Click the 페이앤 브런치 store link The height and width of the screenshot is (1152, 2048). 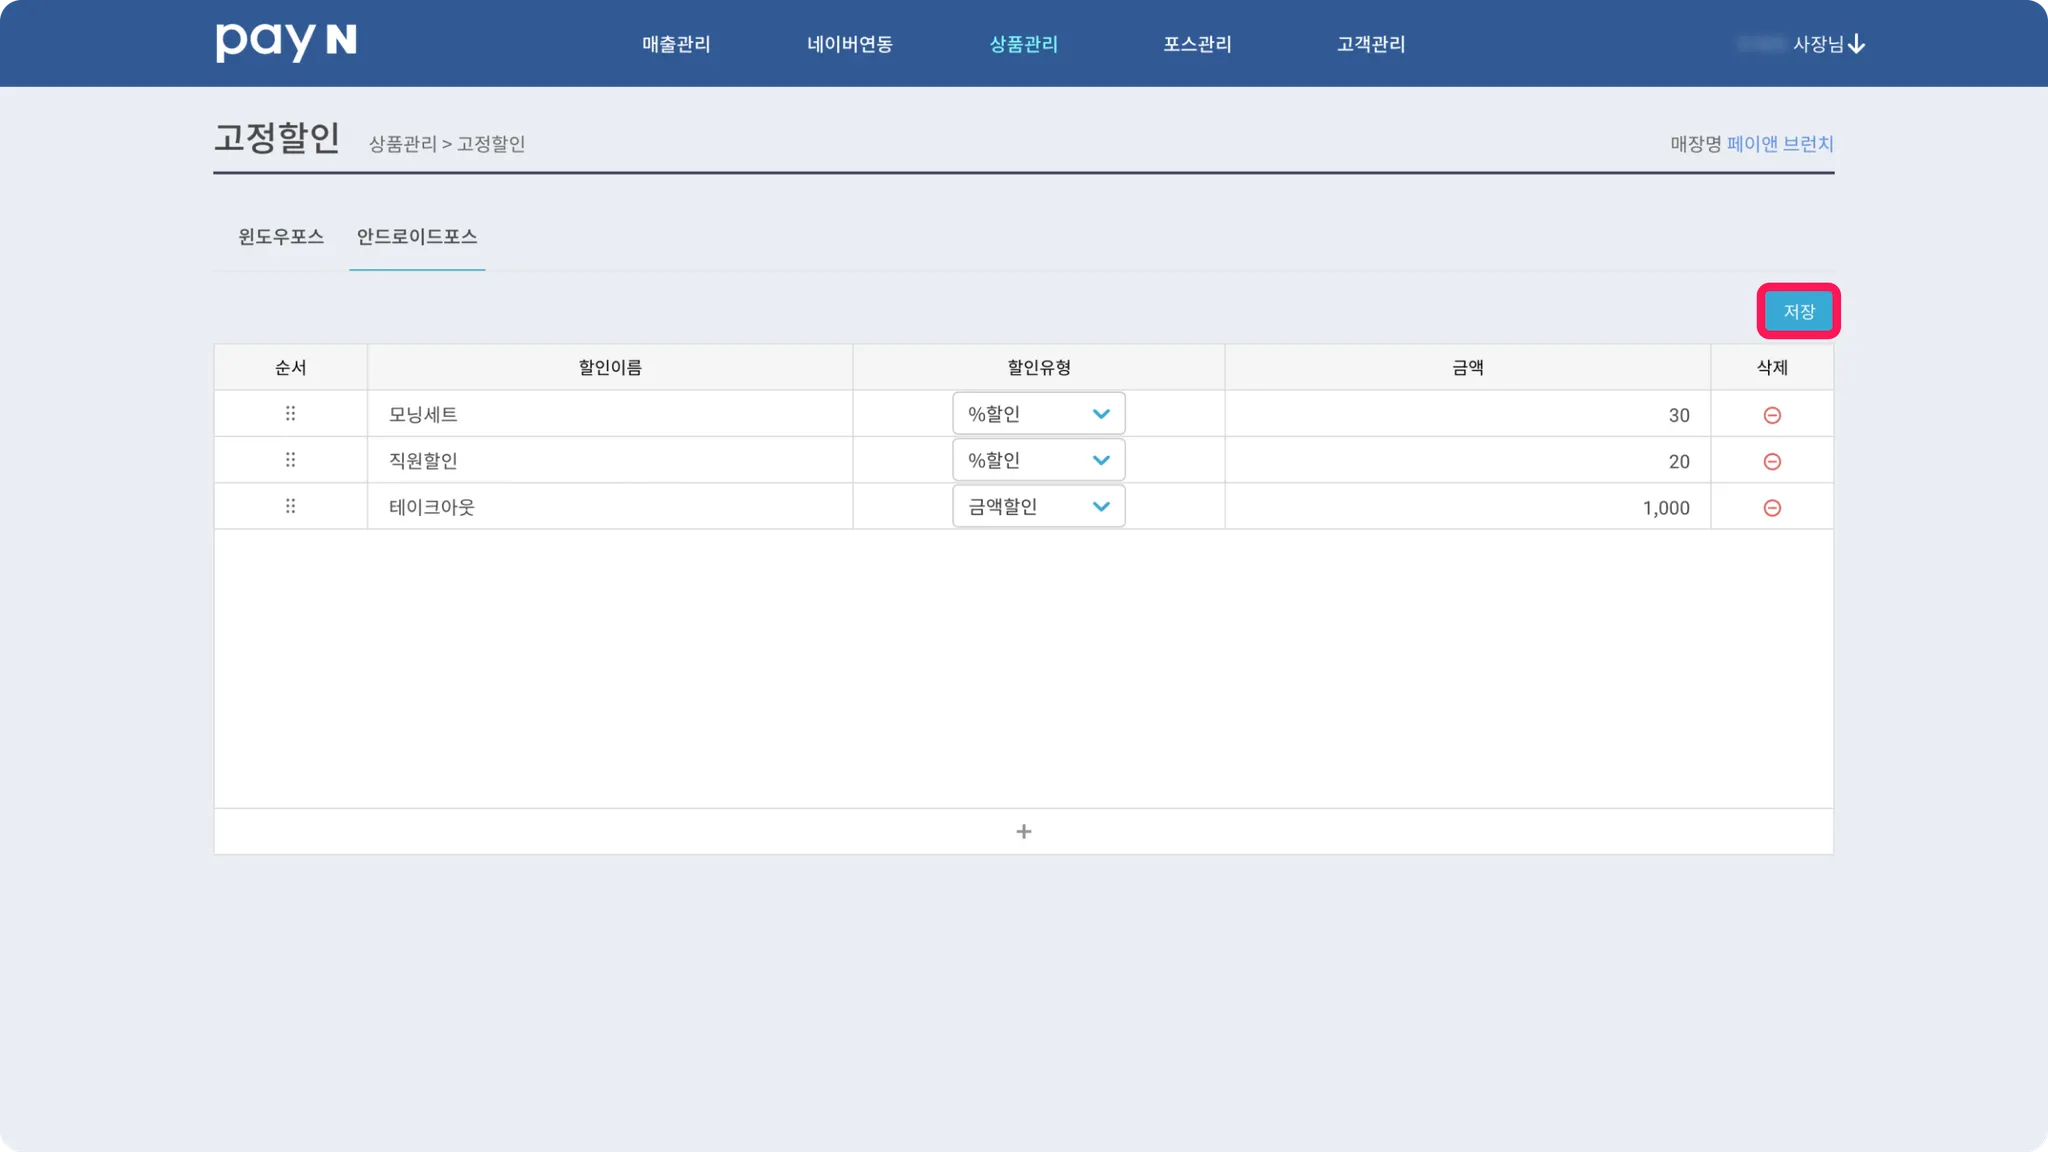tap(1779, 144)
